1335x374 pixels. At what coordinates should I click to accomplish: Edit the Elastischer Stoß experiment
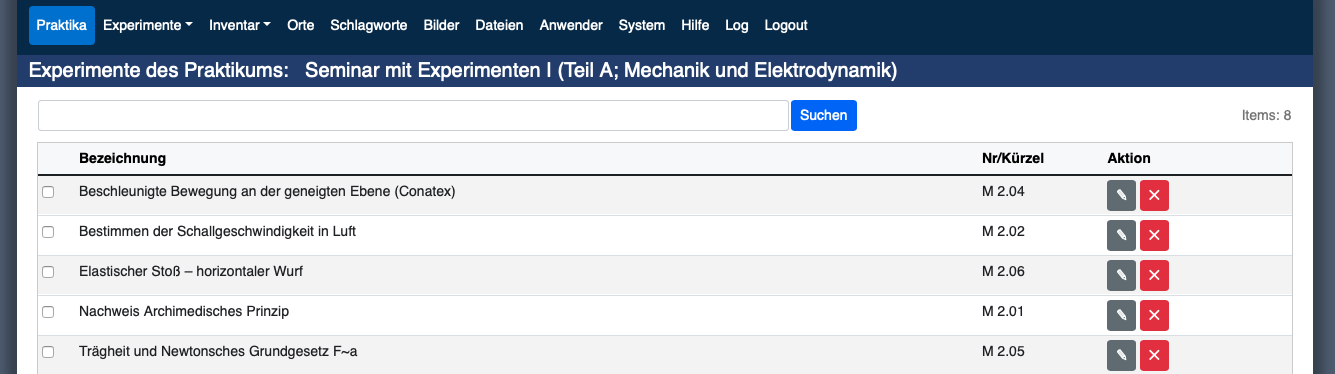click(1121, 275)
